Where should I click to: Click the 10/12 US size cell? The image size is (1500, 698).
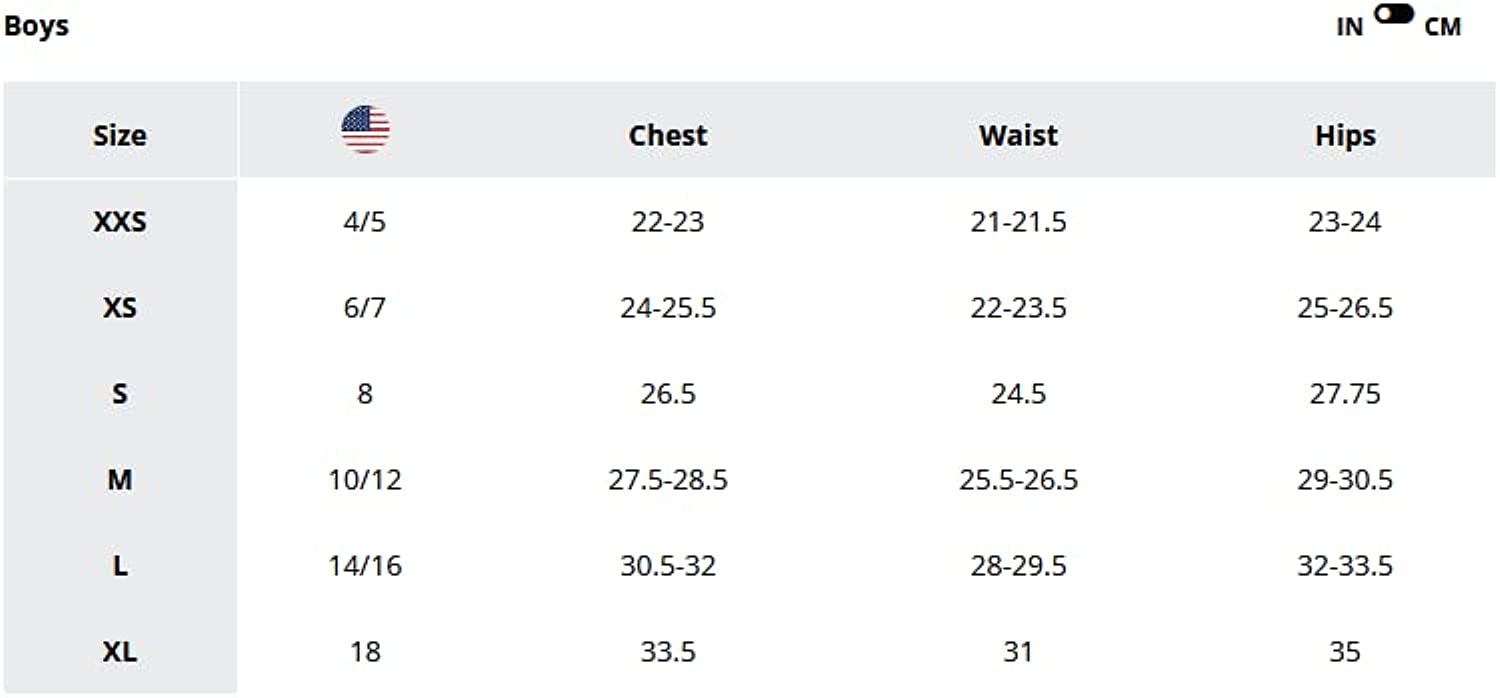[x=364, y=480]
